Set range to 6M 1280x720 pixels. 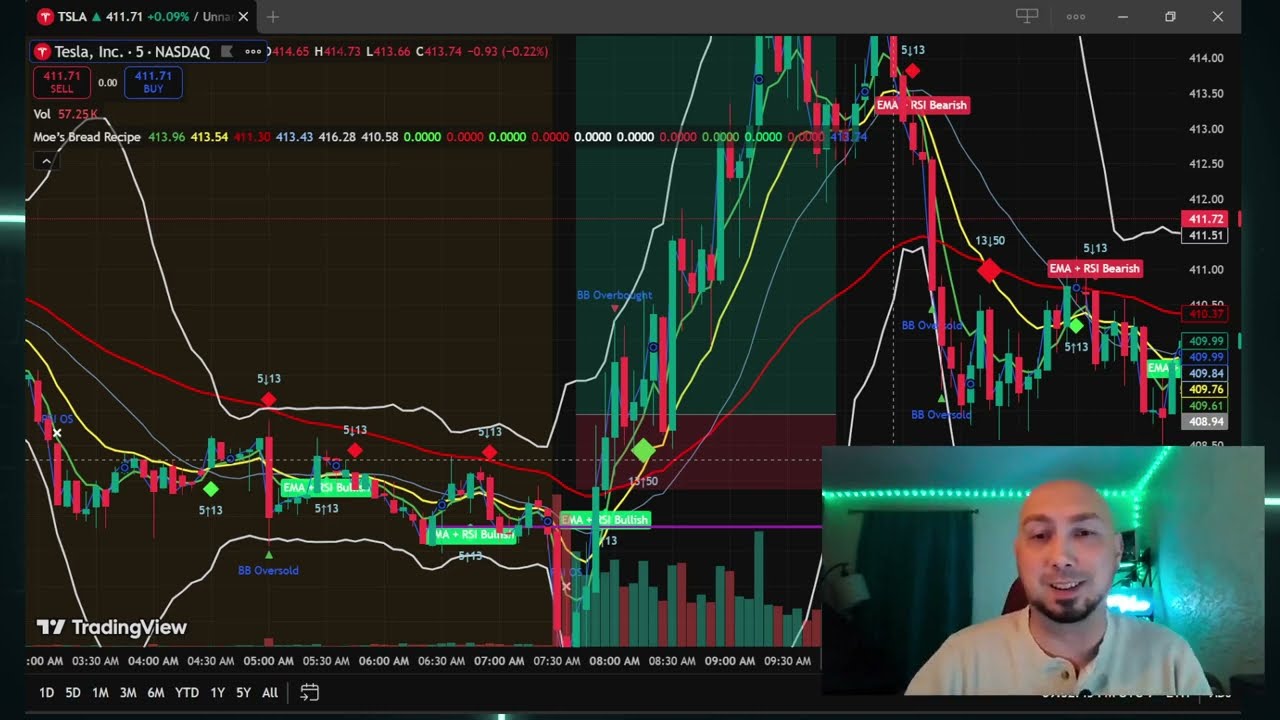pyautogui.click(x=156, y=693)
